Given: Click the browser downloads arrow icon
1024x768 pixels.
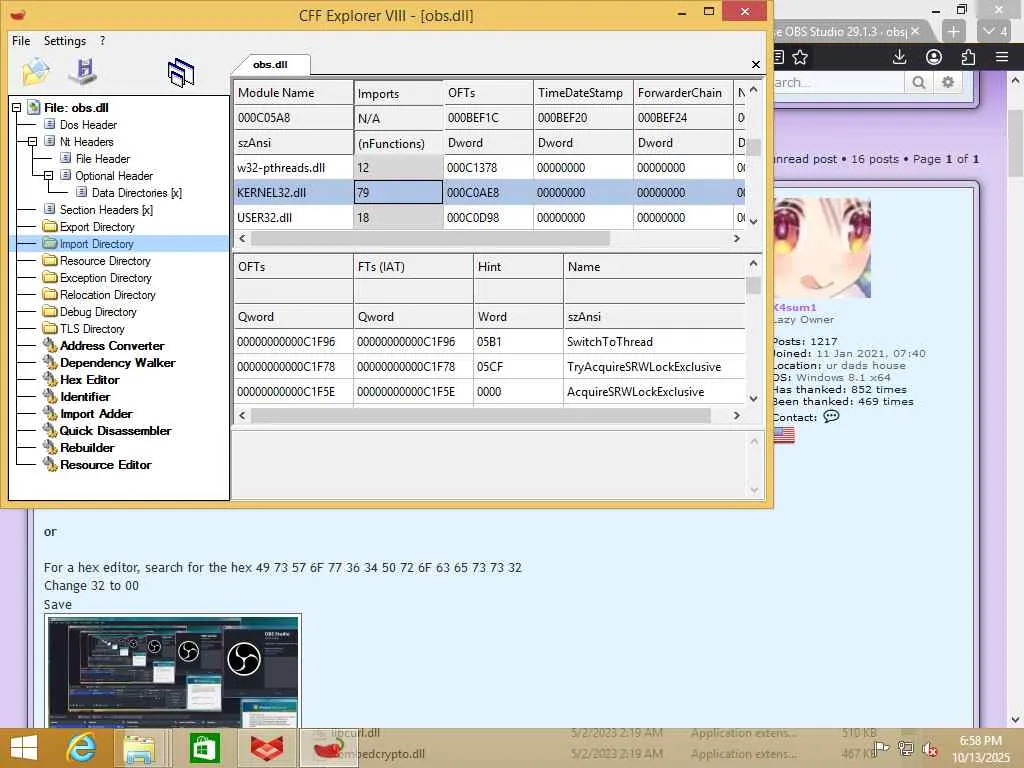Looking at the screenshot, I should tap(899, 57).
